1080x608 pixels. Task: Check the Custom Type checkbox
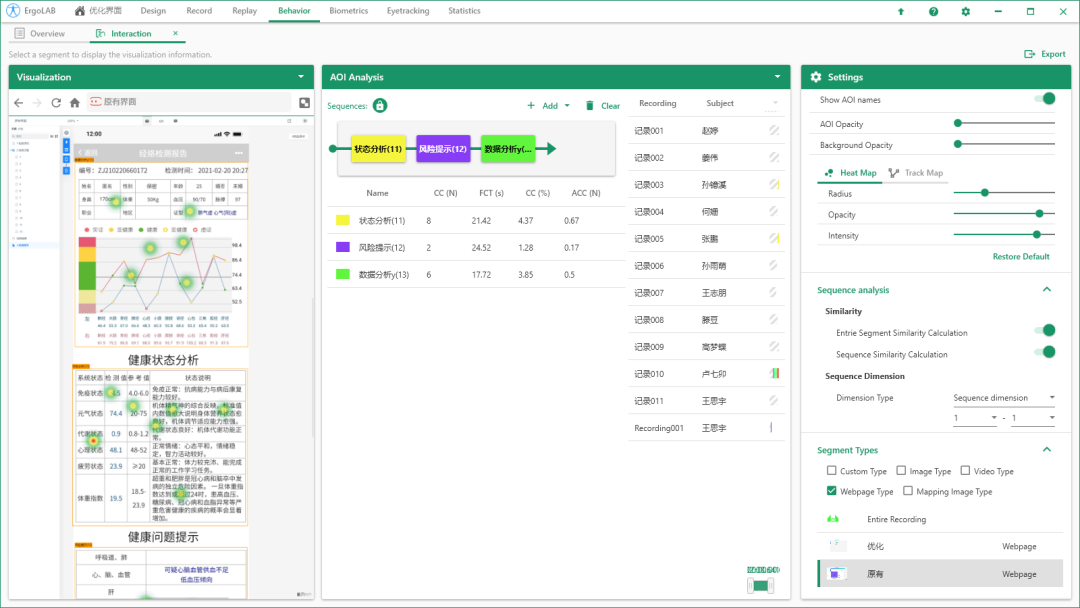[831, 470]
